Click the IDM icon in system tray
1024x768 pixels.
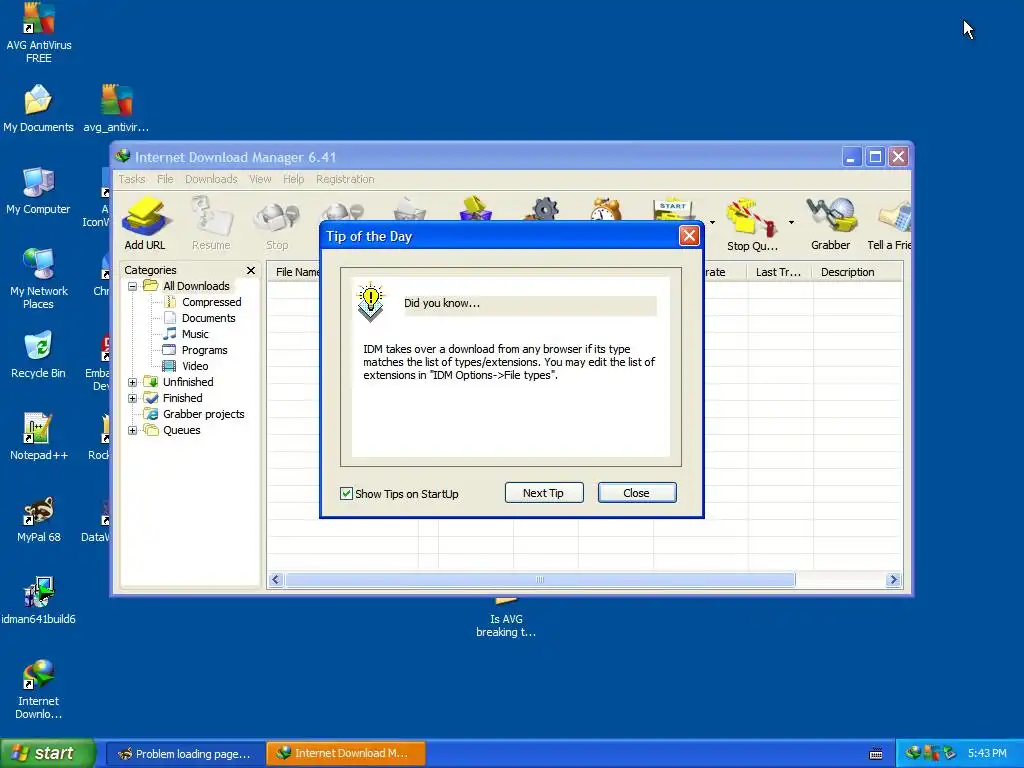(913, 753)
